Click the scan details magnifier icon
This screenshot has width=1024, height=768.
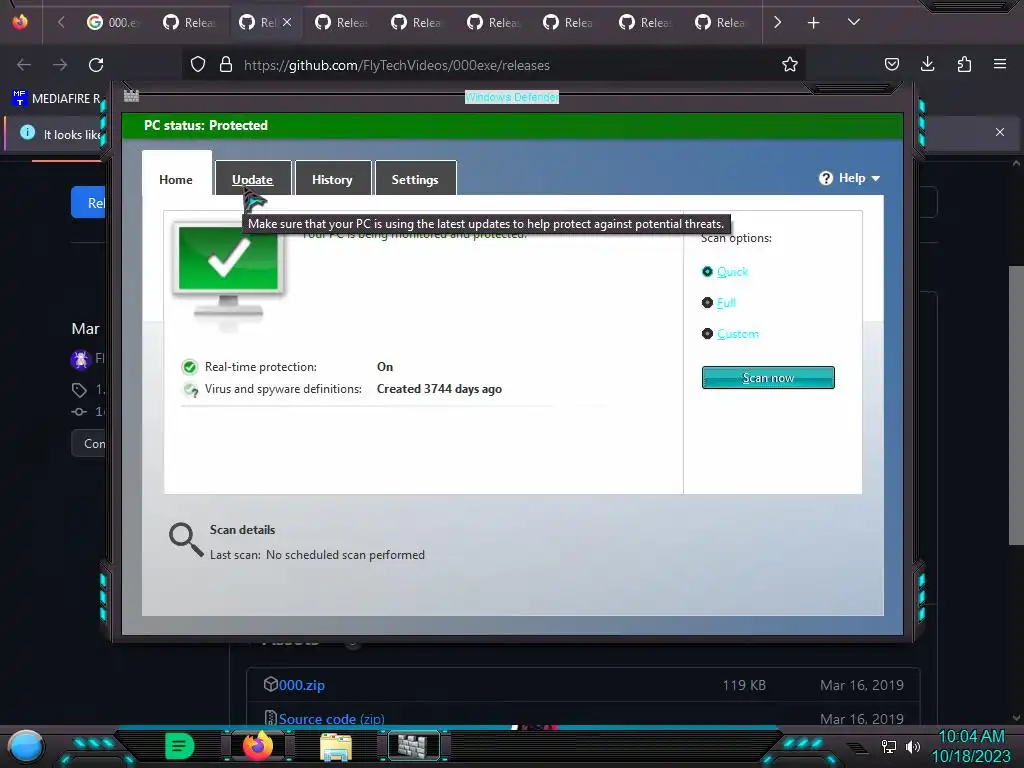point(186,539)
